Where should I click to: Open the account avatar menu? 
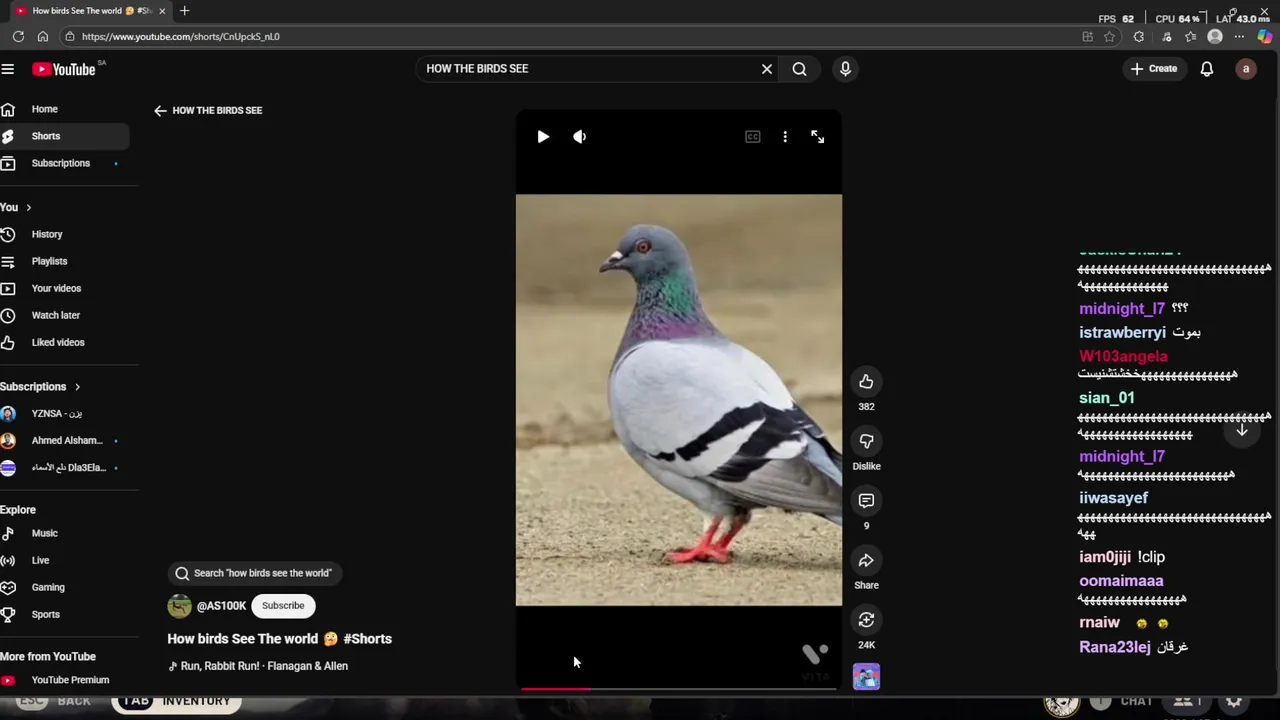pos(1245,69)
